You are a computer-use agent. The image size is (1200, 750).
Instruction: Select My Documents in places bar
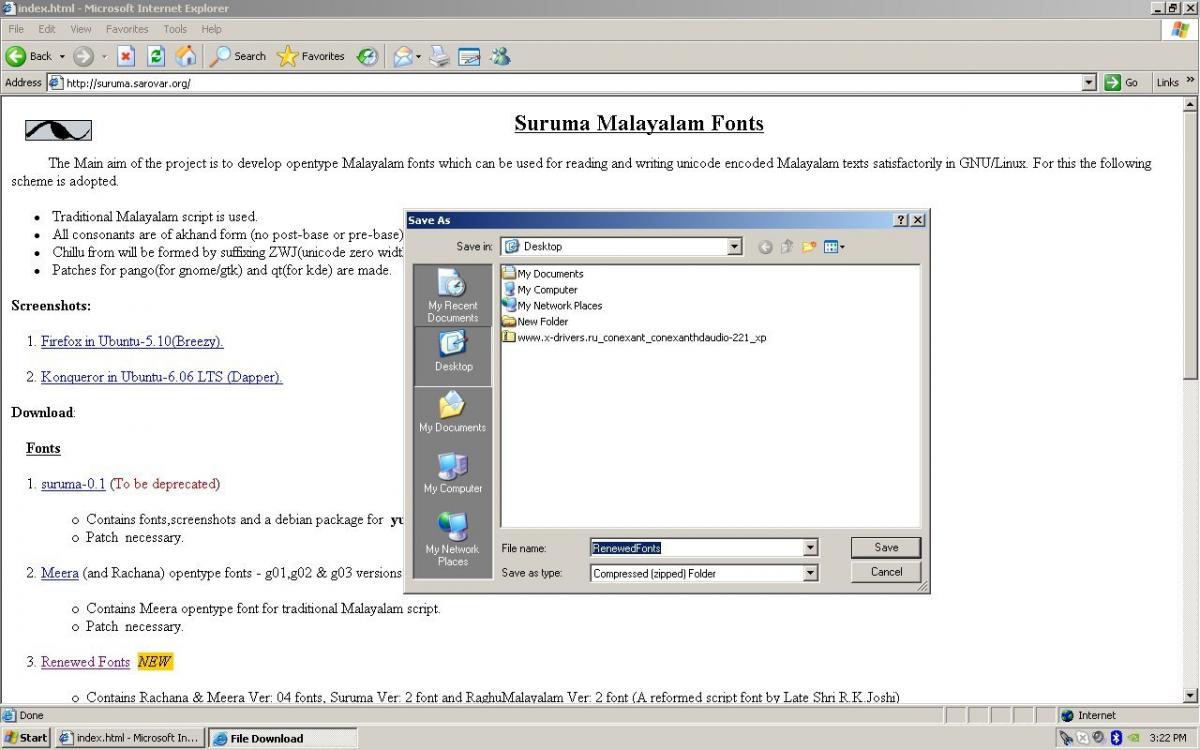[453, 411]
